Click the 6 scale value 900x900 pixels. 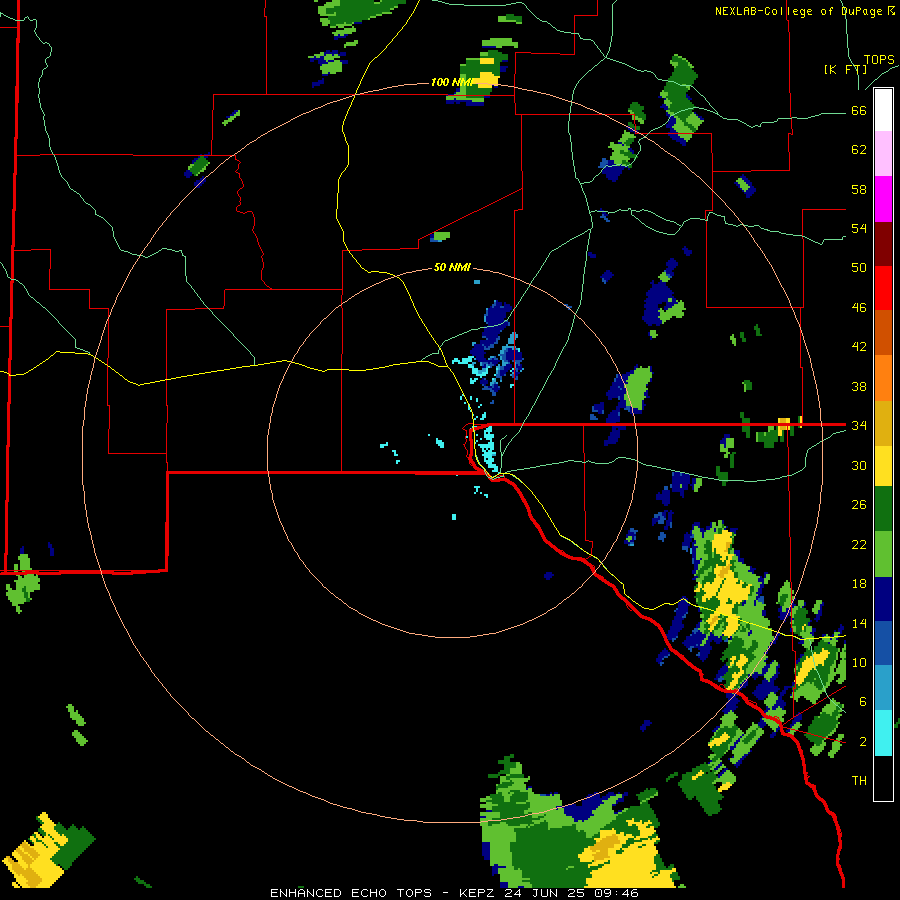click(x=863, y=701)
